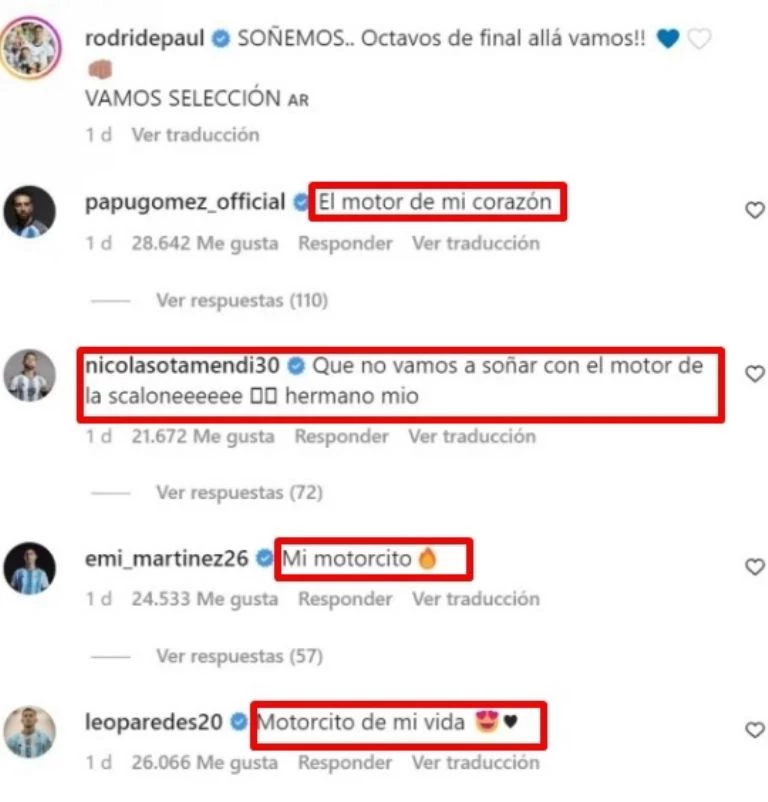This screenshot has height=802, width=768.
Task: Reply to papugomez_official via Responder
Action: [x=346, y=243]
